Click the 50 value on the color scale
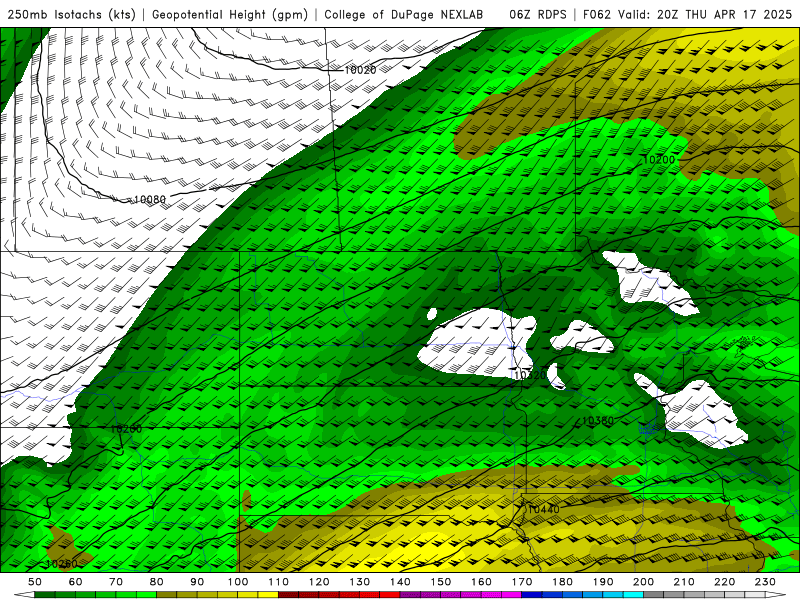Image resolution: width=800 pixels, height=600 pixels. [x=35, y=582]
